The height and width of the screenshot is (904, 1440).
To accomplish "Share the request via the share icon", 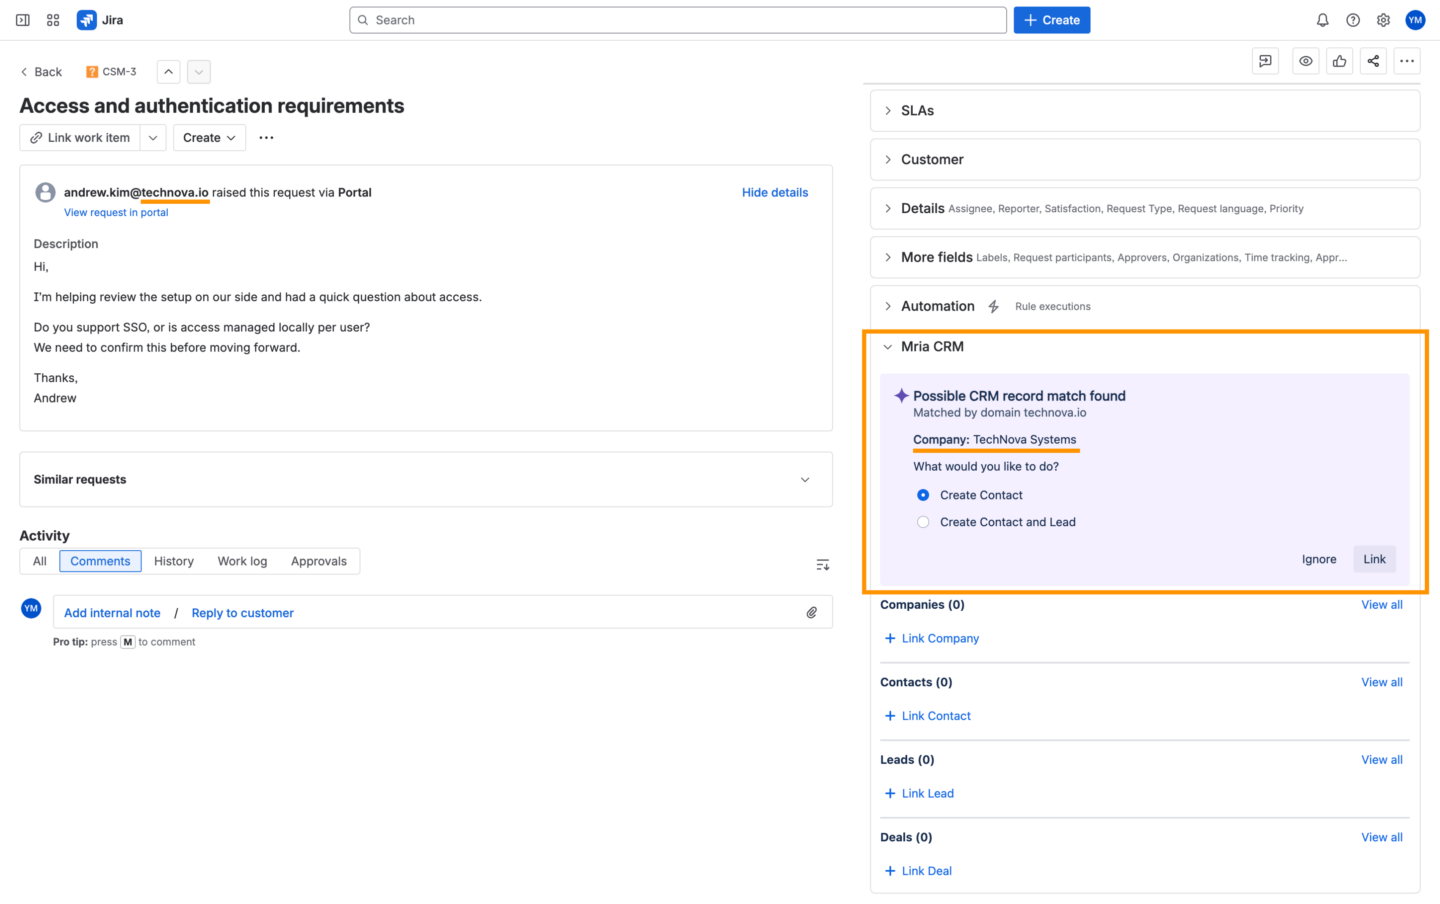I will (1373, 61).
